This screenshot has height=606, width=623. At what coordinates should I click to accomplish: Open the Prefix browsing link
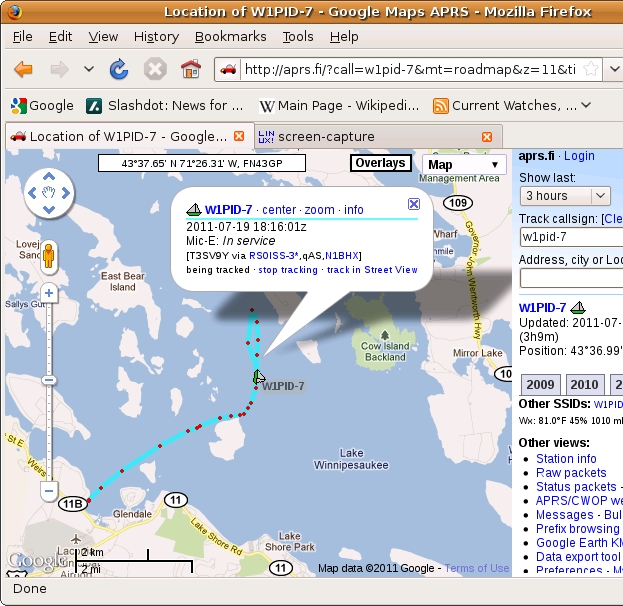pyautogui.click(x=578, y=529)
